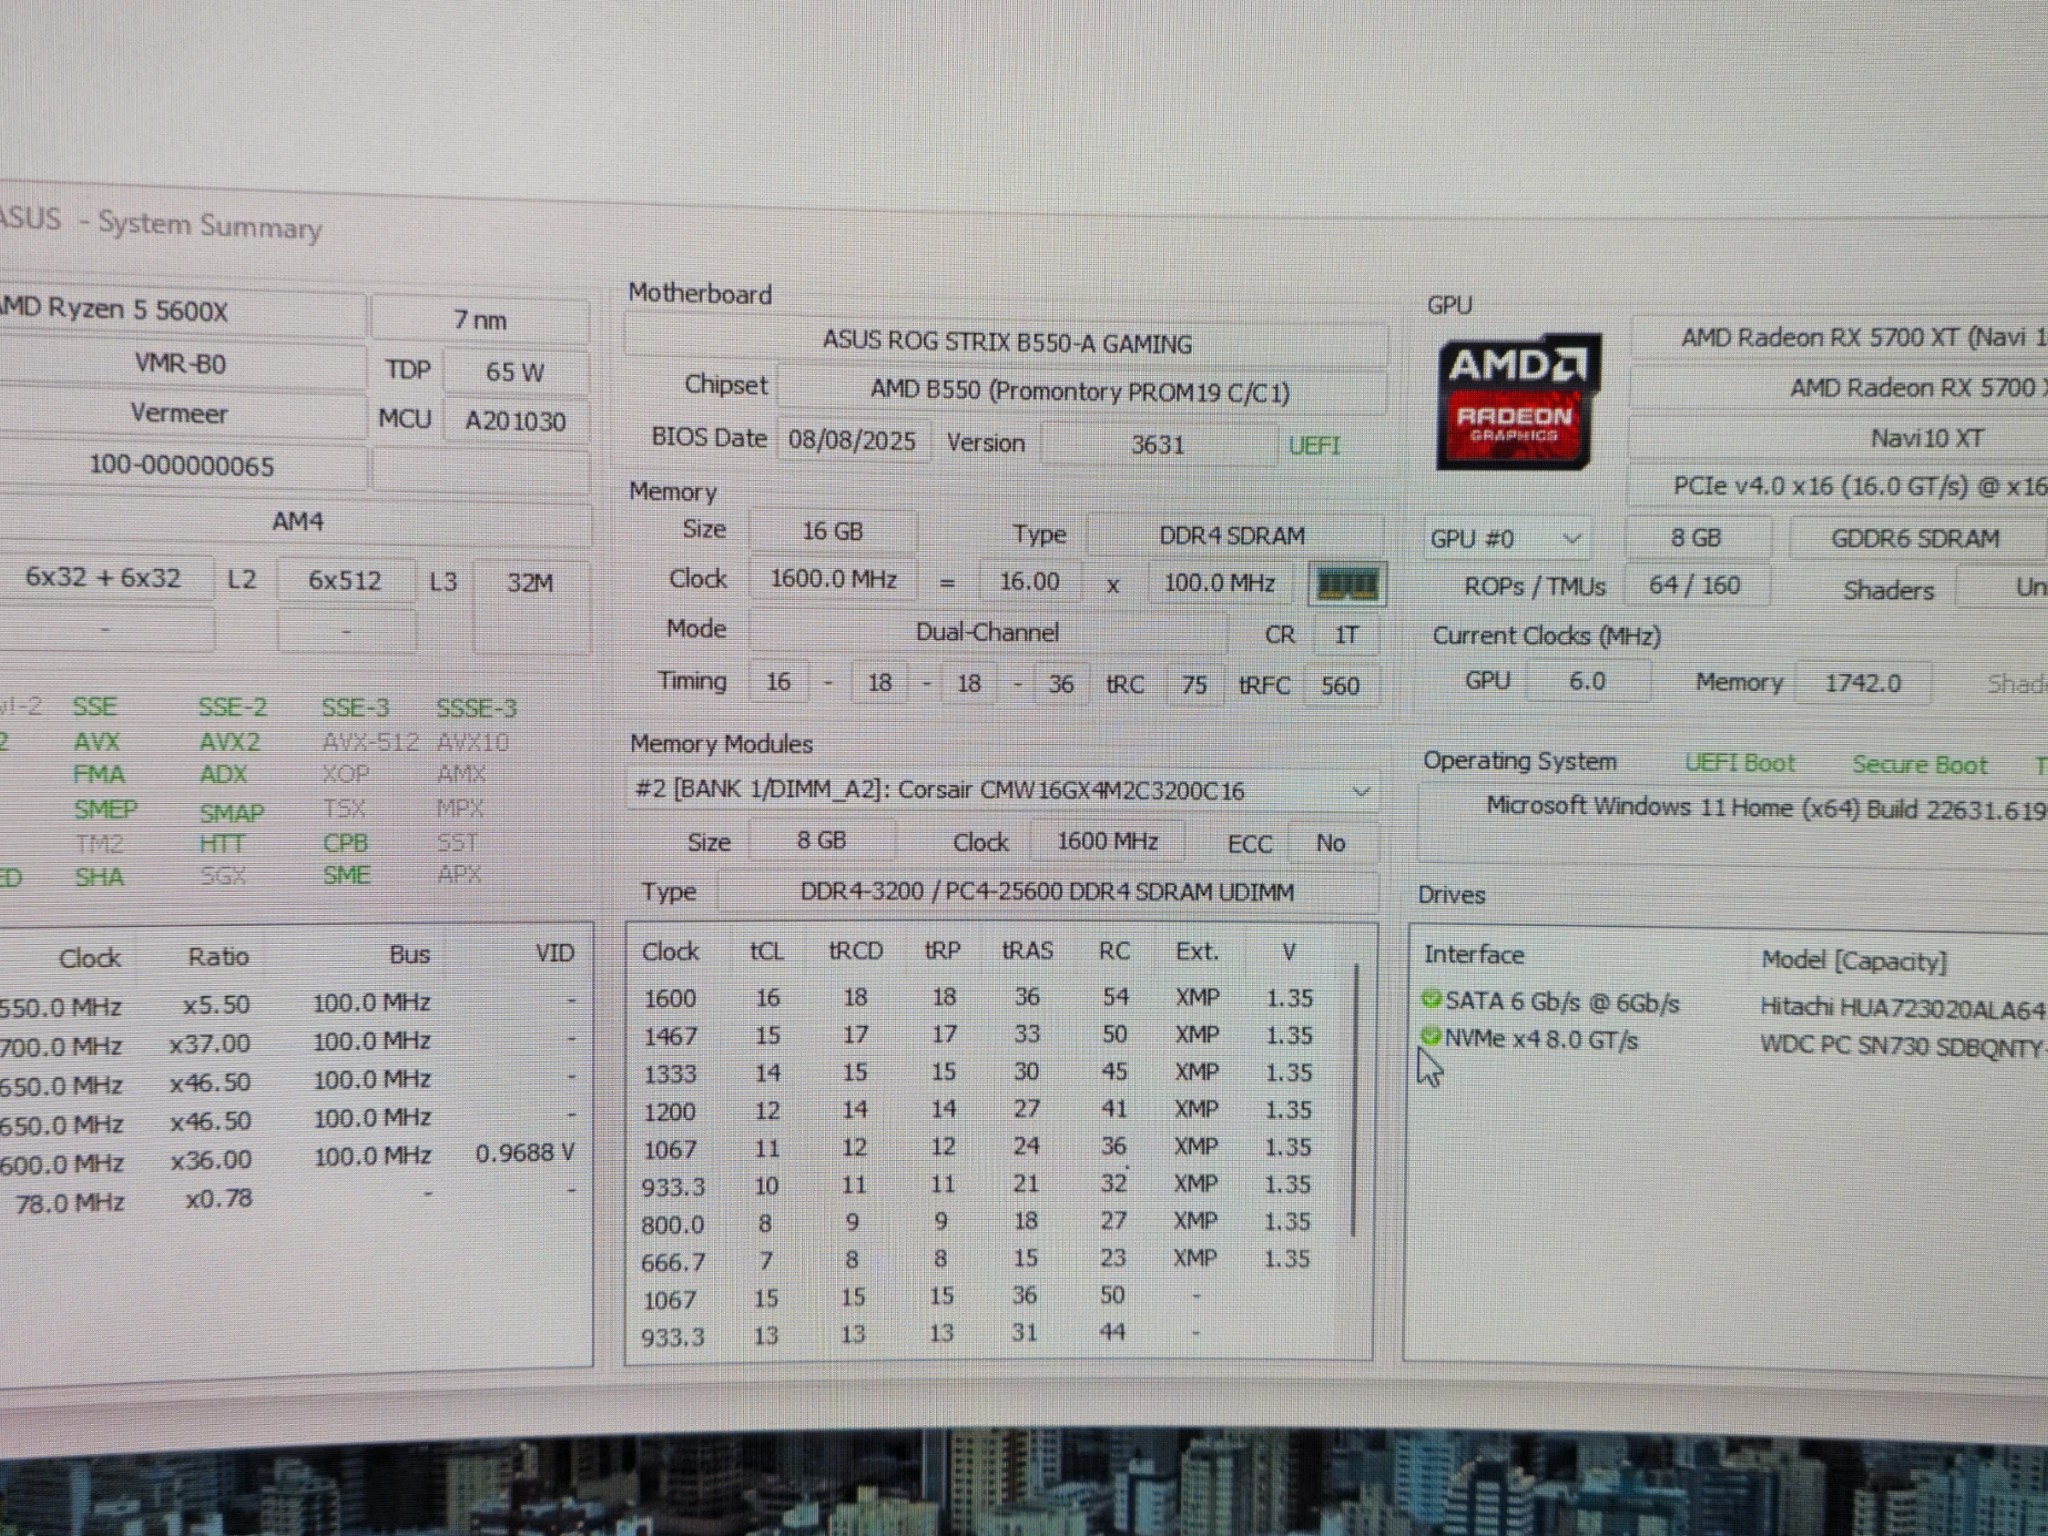Viewport: 2048px width, 1536px height.
Task: Click the Interface column header in Drives
Action: coord(1474,954)
